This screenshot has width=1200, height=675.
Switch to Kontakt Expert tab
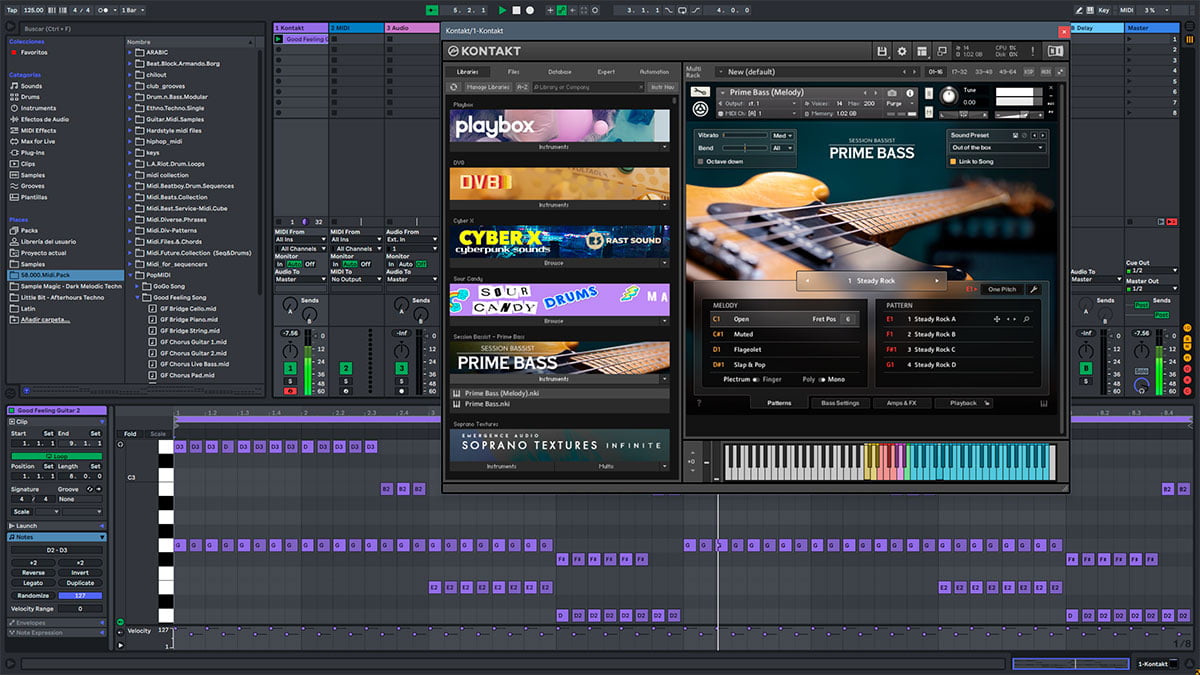606,72
